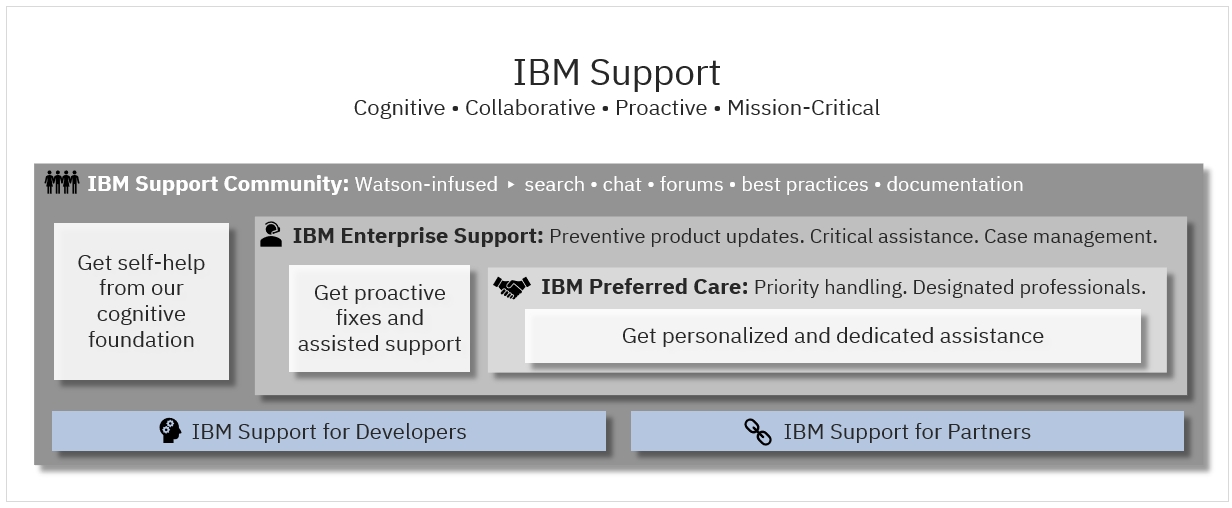
Task: Select the 'Get self-help from our cognitive foundation' box
Action: pos(141,301)
